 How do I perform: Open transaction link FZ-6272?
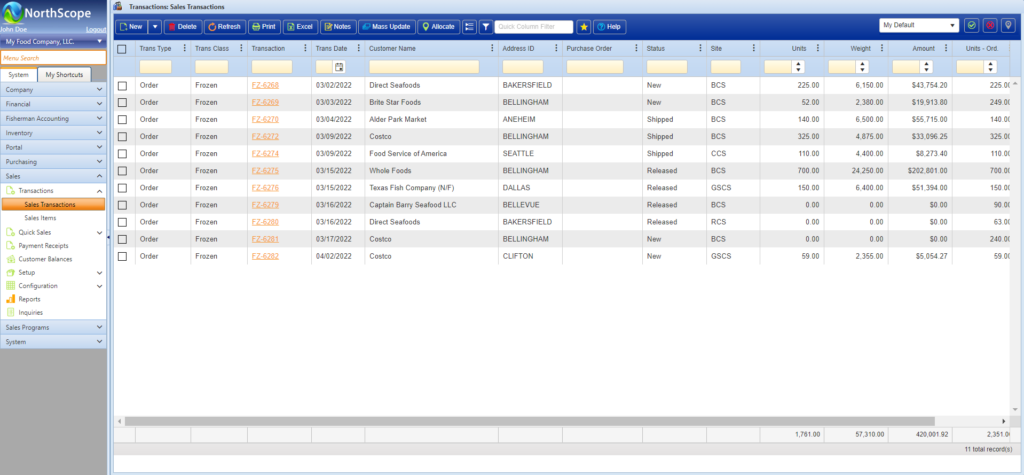click(x=265, y=137)
